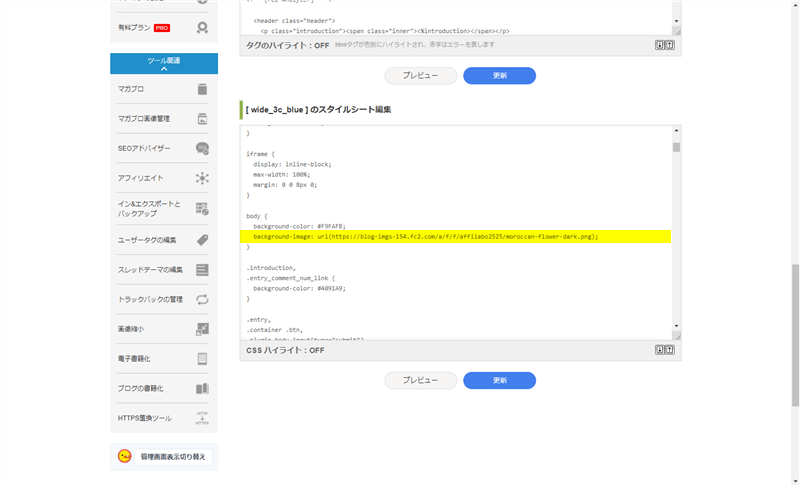Screen dimensions: 800x486
Task: Click the display: inline-block; line
Action: (x=292, y=164)
